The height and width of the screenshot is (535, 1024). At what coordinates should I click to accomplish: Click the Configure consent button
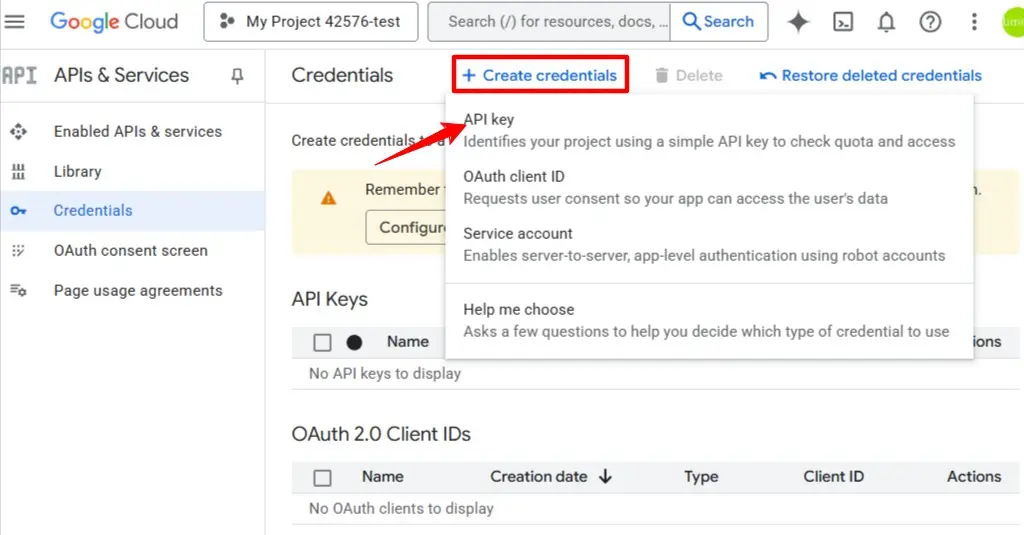tap(406, 227)
